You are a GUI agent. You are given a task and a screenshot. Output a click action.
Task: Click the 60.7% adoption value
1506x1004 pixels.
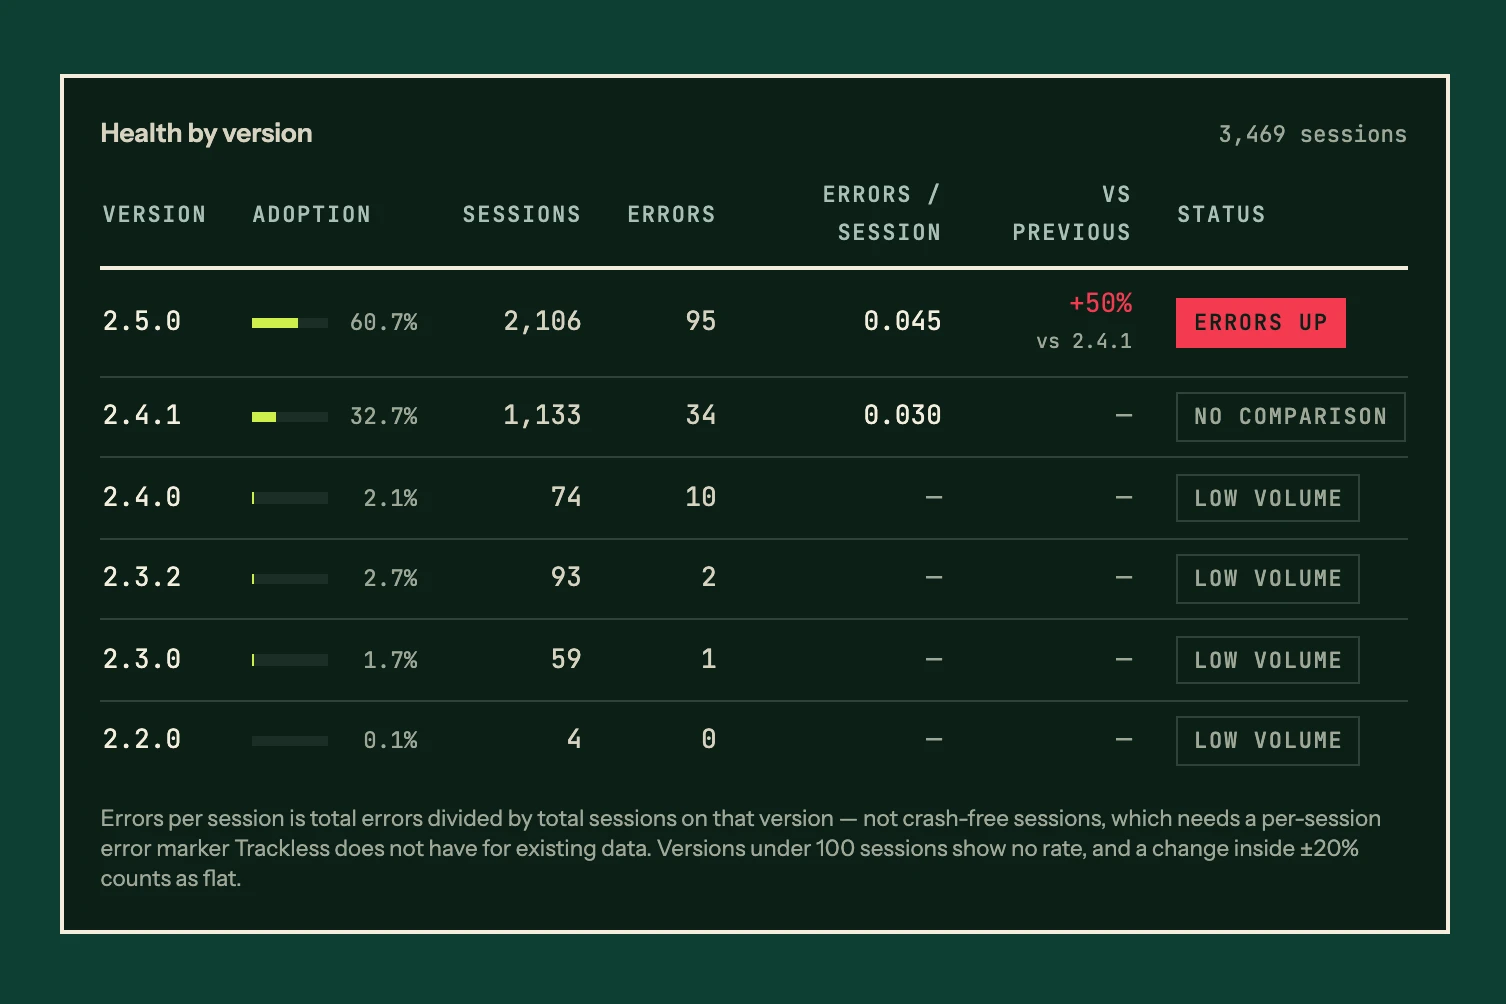tap(384, 322)
